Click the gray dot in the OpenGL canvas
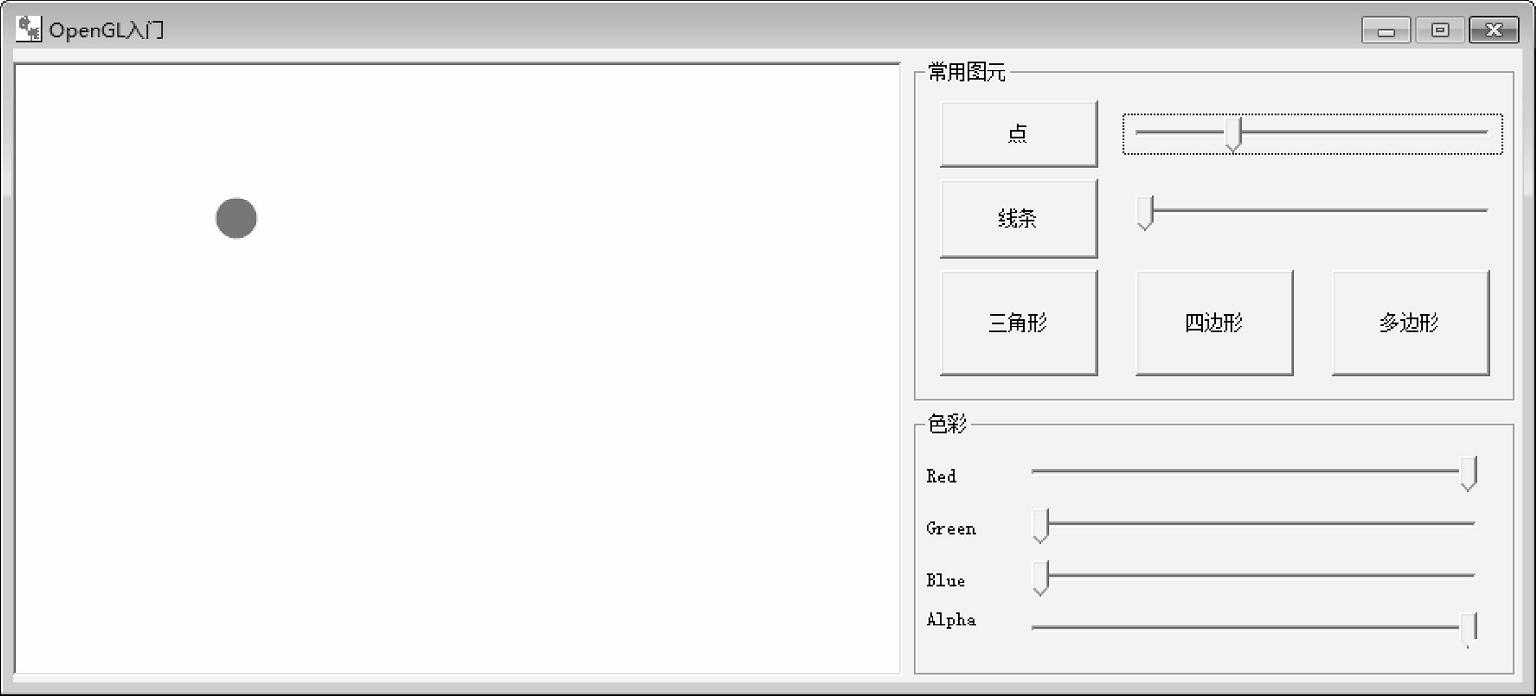This screenshot has width=1536, height=696. pyautogui.click(x=236, y=218)
